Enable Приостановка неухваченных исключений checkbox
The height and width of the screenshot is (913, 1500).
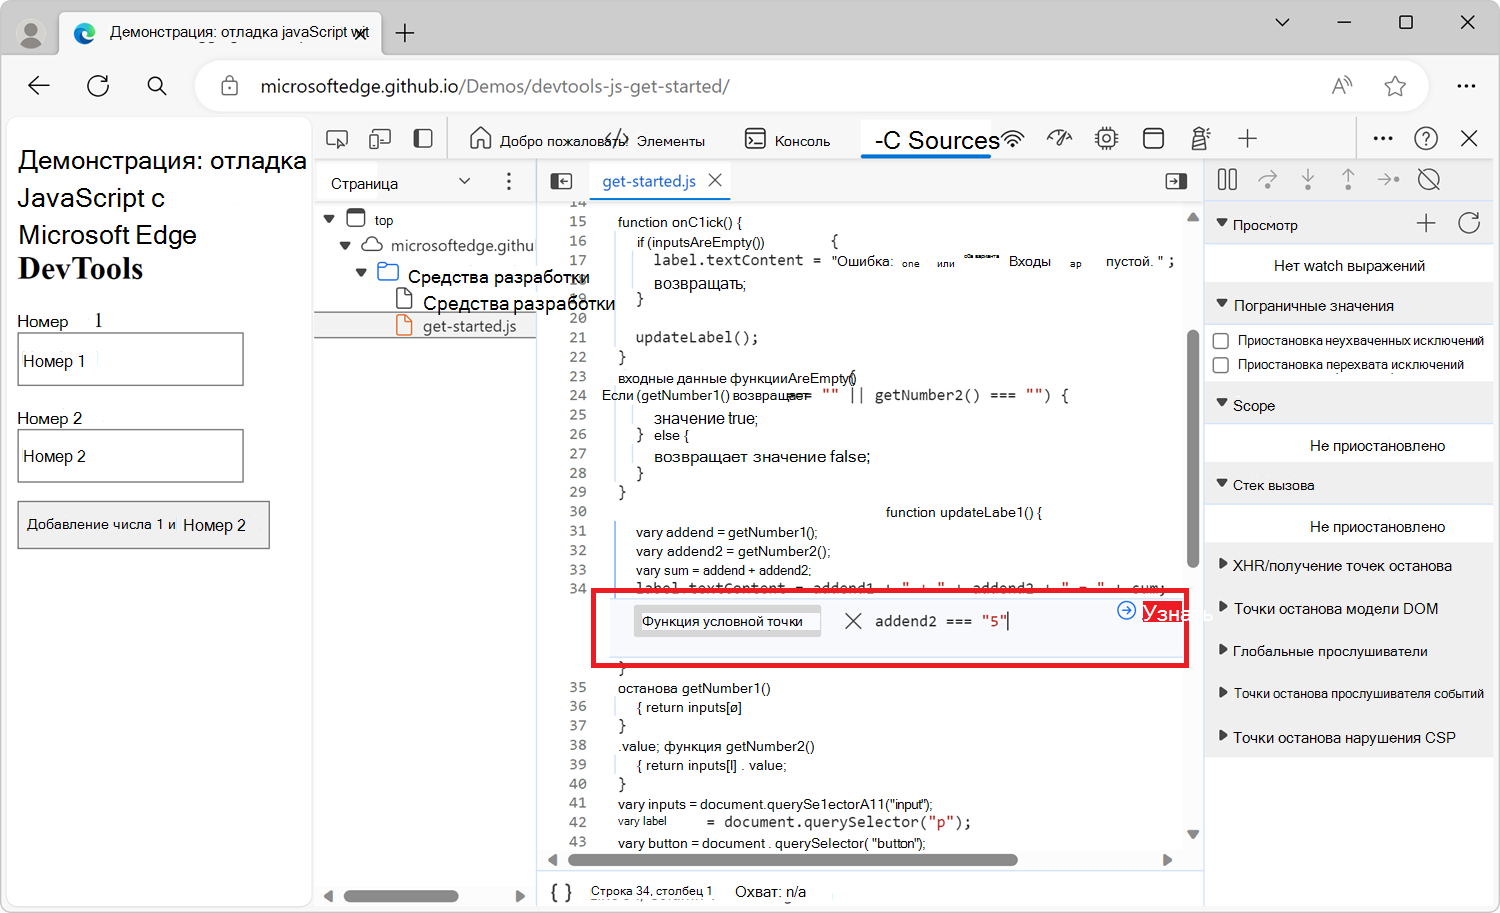click(1221, 341)
